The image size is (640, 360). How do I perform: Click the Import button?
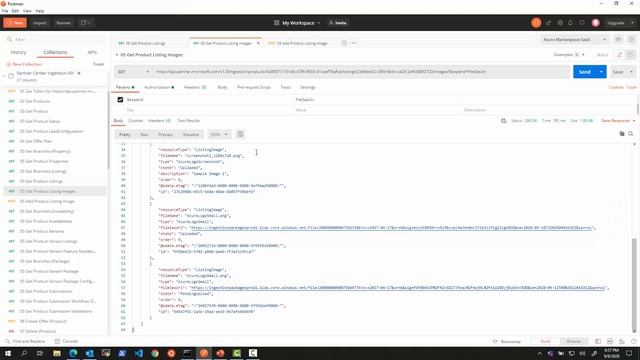tap(40, 23)
